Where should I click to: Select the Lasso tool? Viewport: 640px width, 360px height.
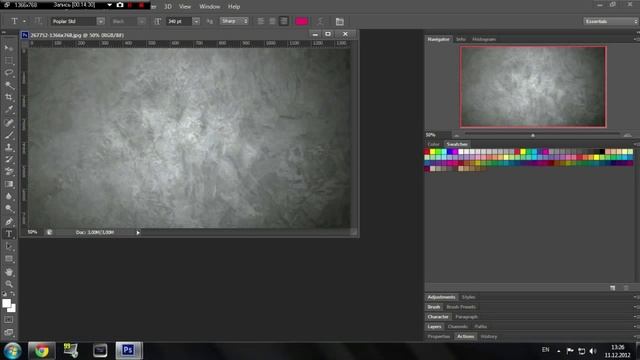[x=9, y=73]
